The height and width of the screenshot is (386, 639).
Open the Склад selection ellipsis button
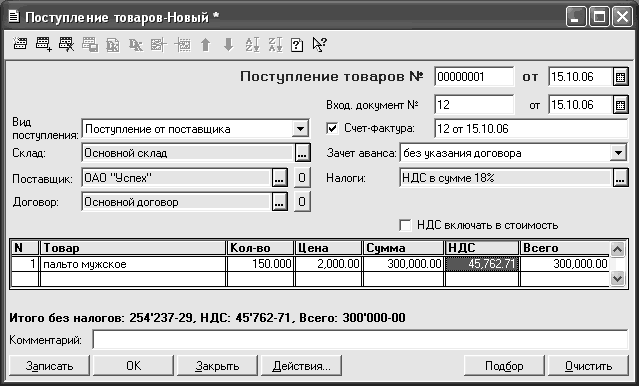pyautogui.click(x=302, y=153)
